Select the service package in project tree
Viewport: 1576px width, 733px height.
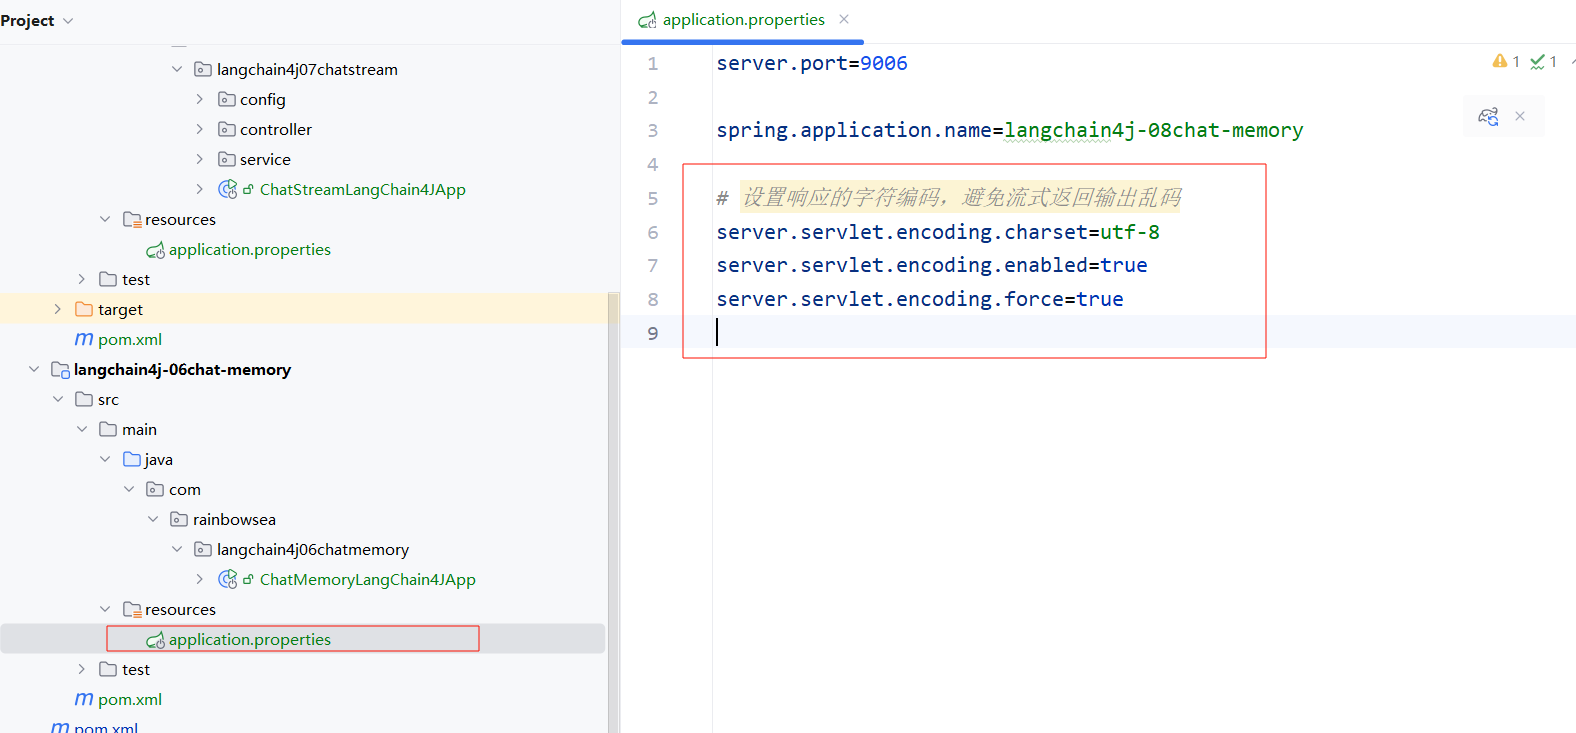tap(265, 159)
